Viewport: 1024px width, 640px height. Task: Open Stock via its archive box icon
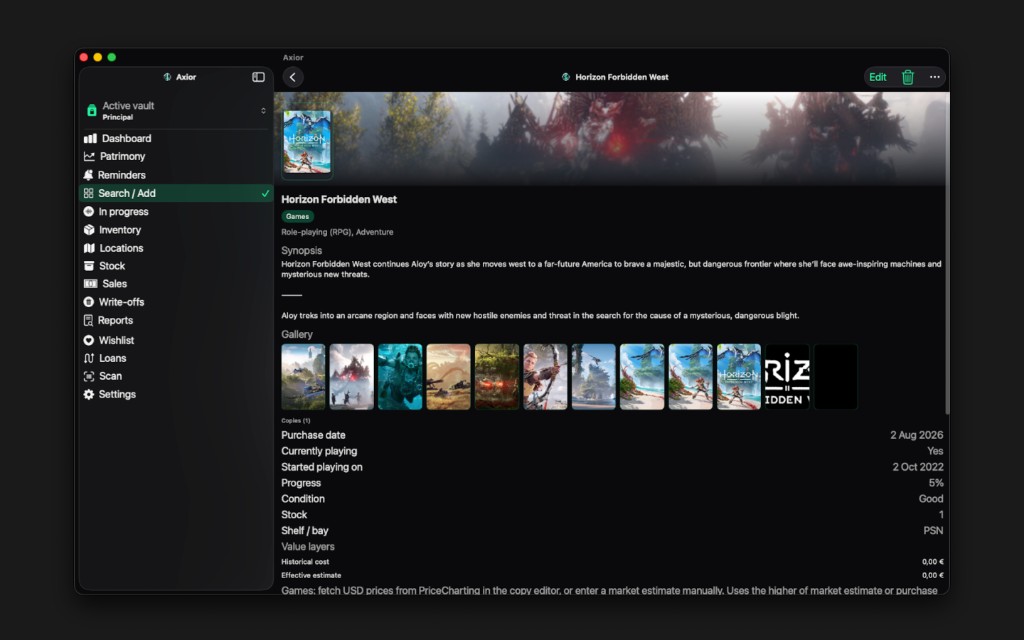[89, 266]
